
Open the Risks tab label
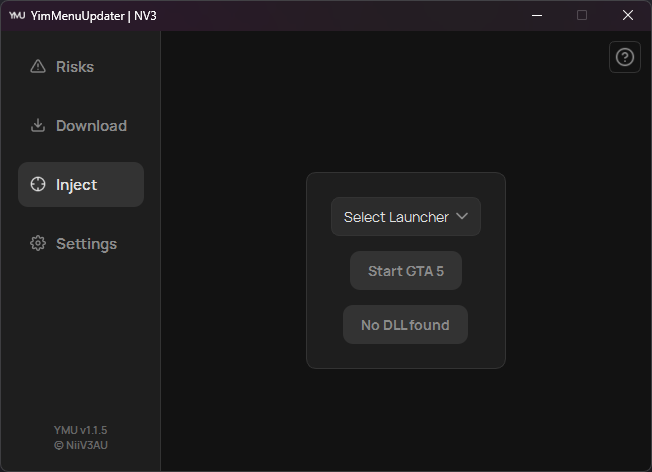[x=75, y=67]
